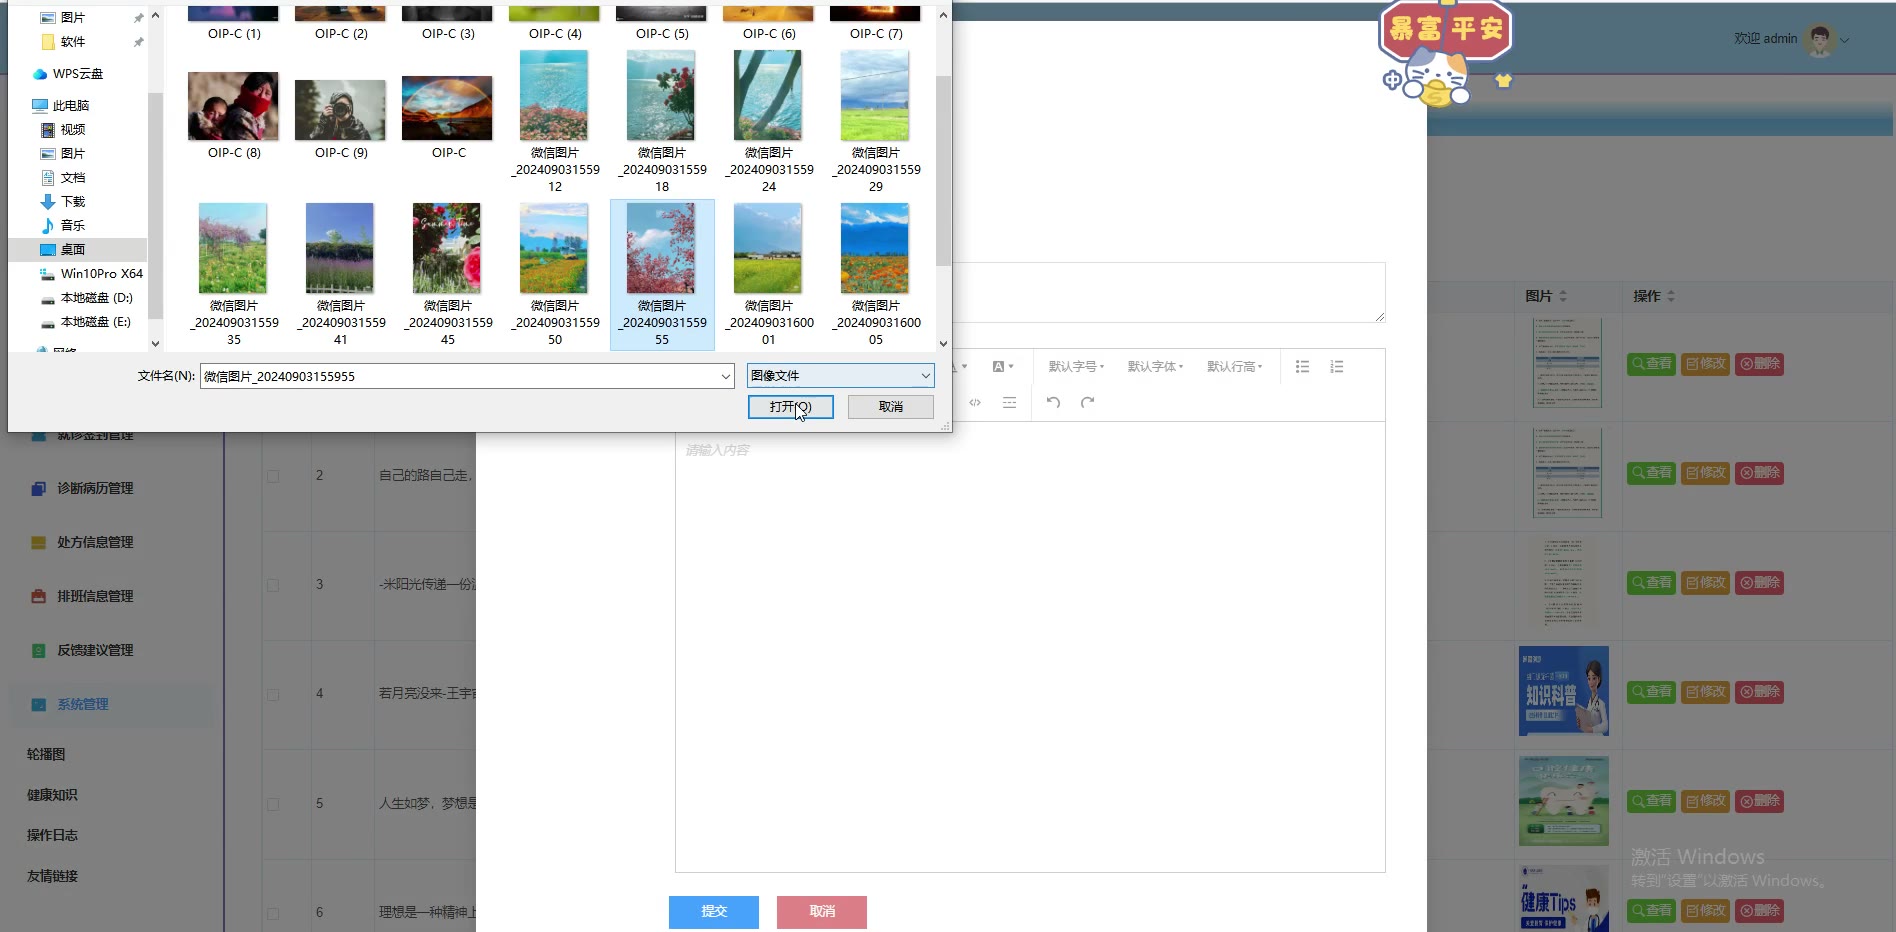Screen dimensions: 1896x932
Task: Click the 下载 folder icon in navigation pane
Action: pos(47,201)
